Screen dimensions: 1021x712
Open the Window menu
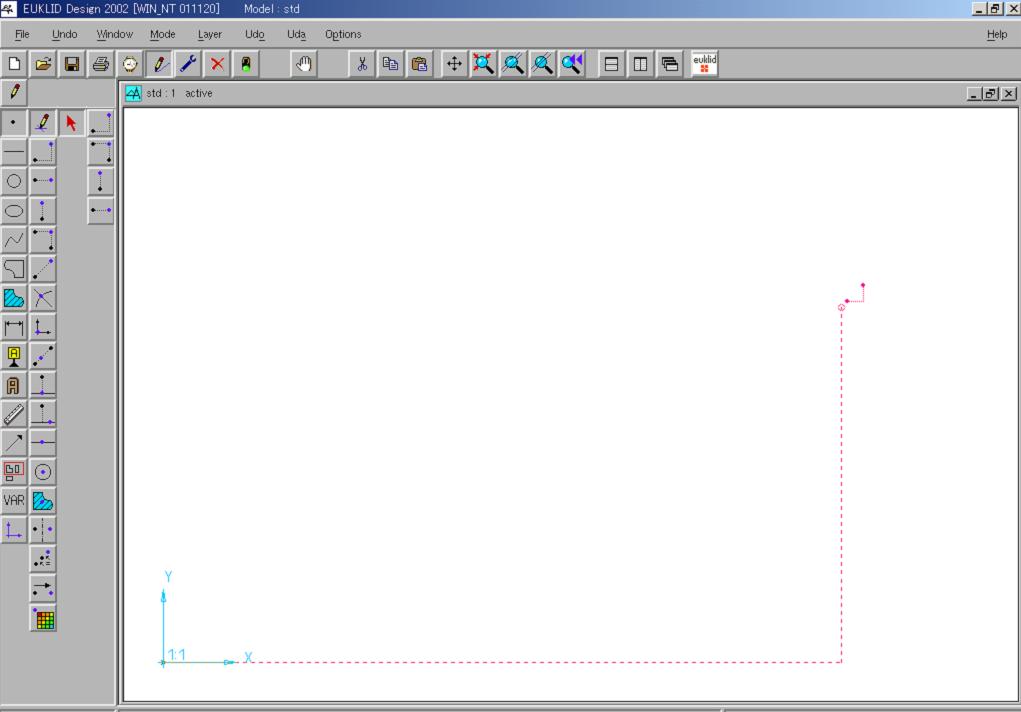(x=115, y=35)
